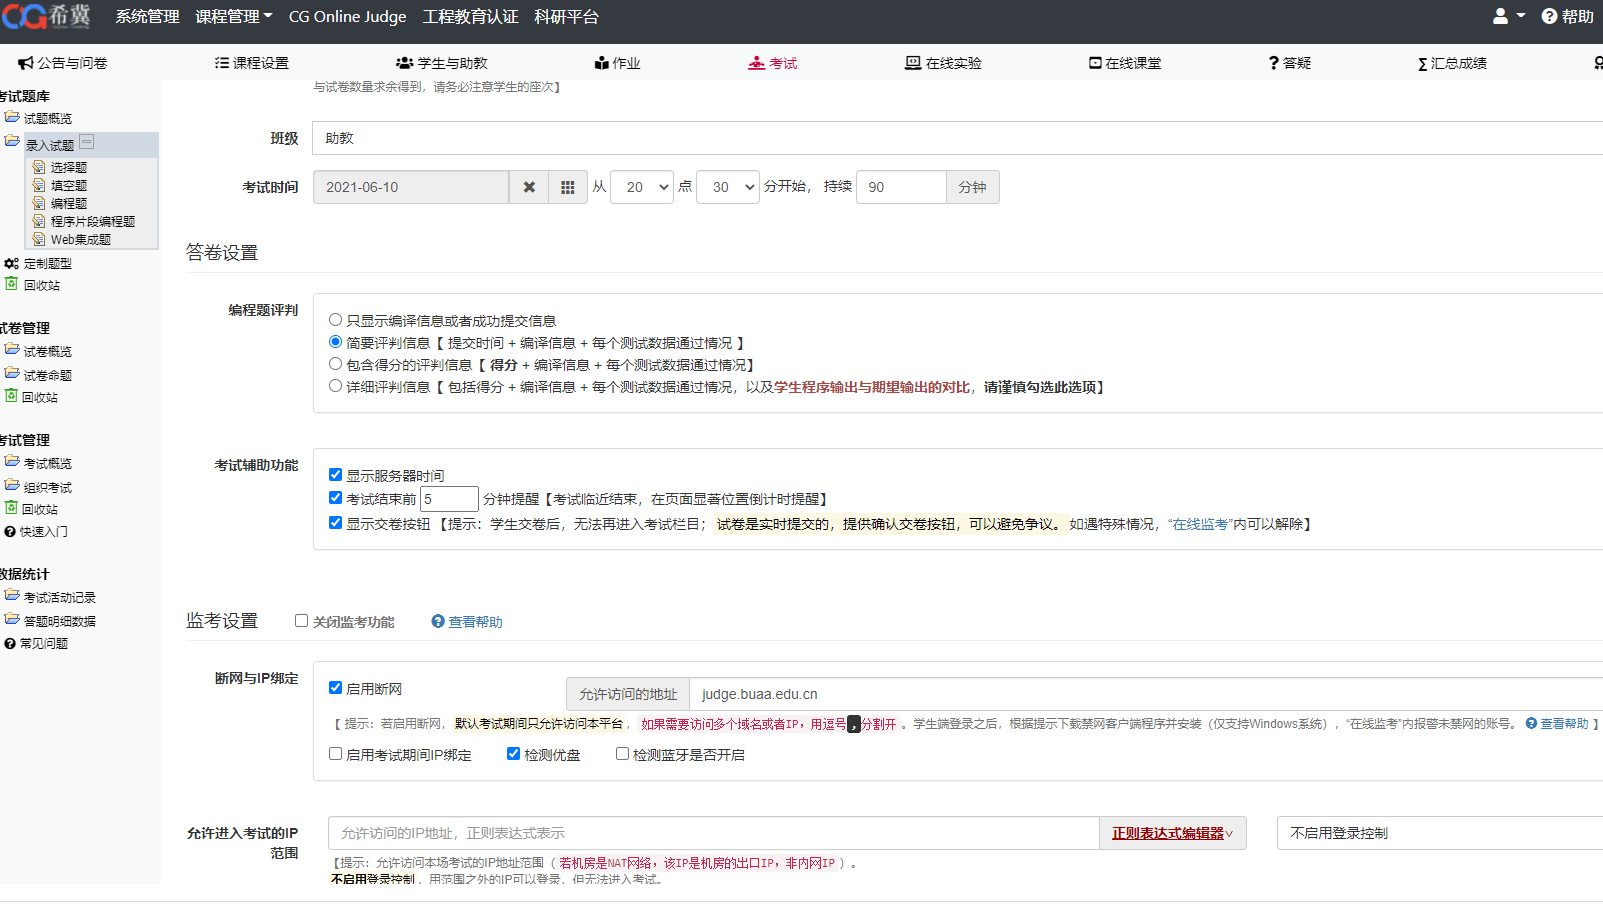Select 只显示编译信息或者成功提交信息 radio option

[x=336, y=320]
